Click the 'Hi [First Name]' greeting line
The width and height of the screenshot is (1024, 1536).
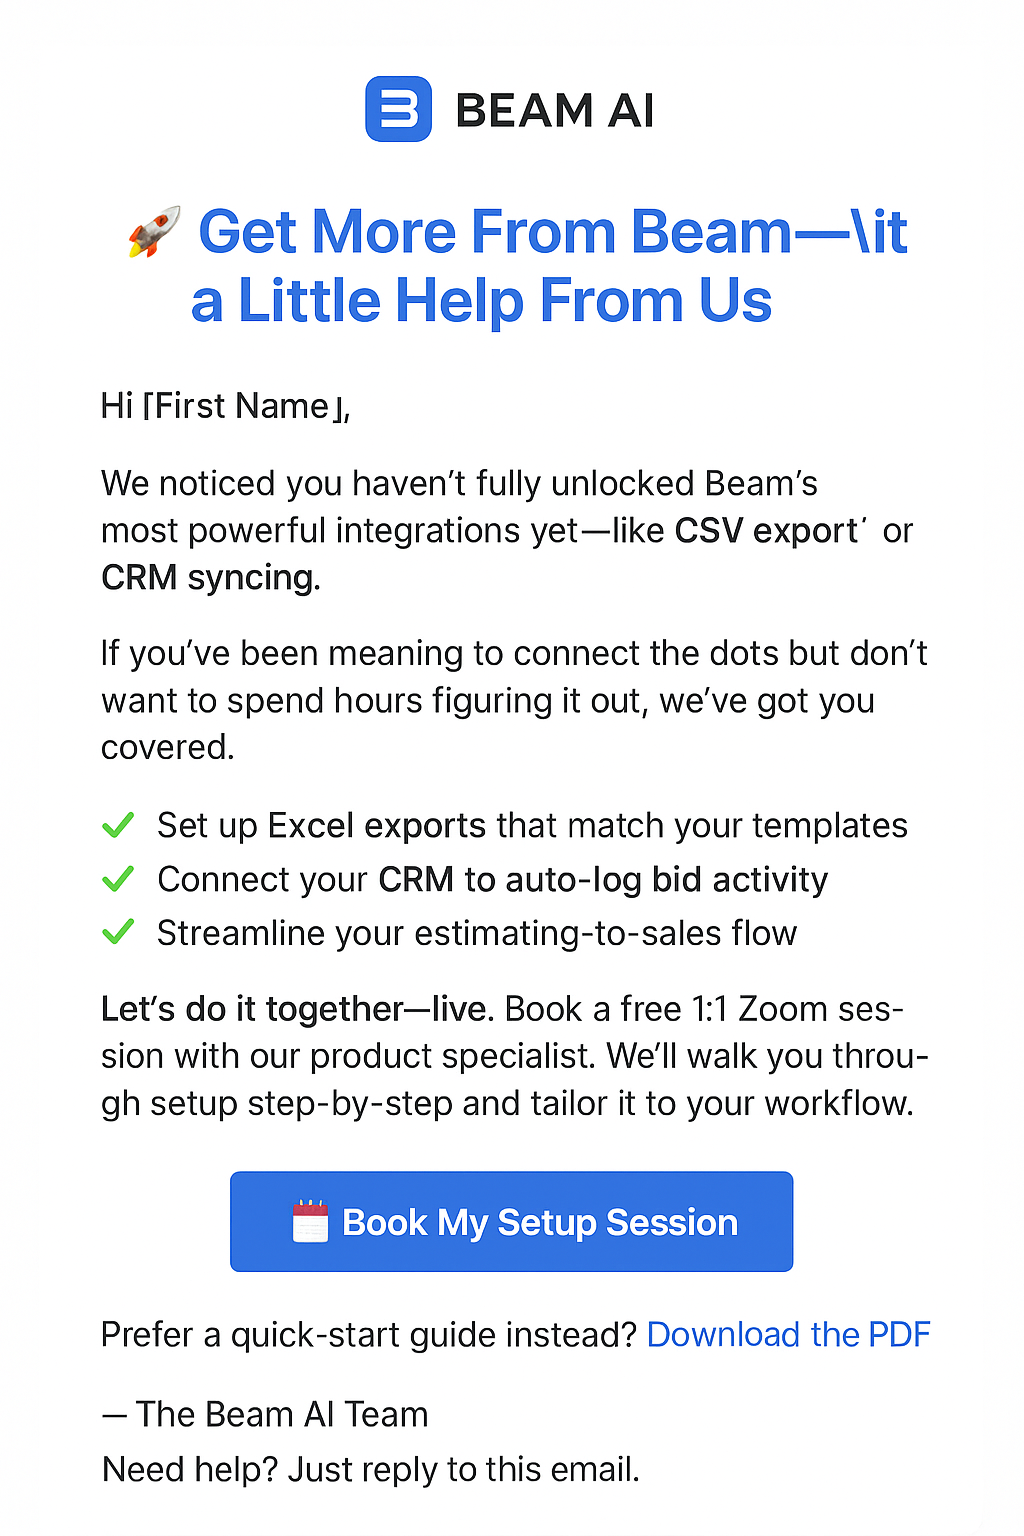(x=226, y=406)
